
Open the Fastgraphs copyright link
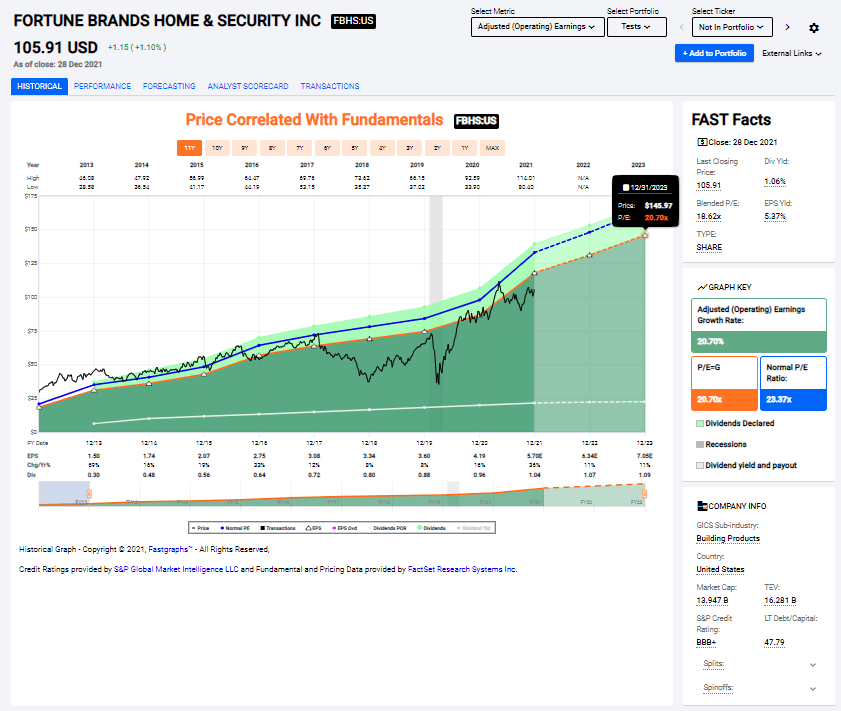170,549
